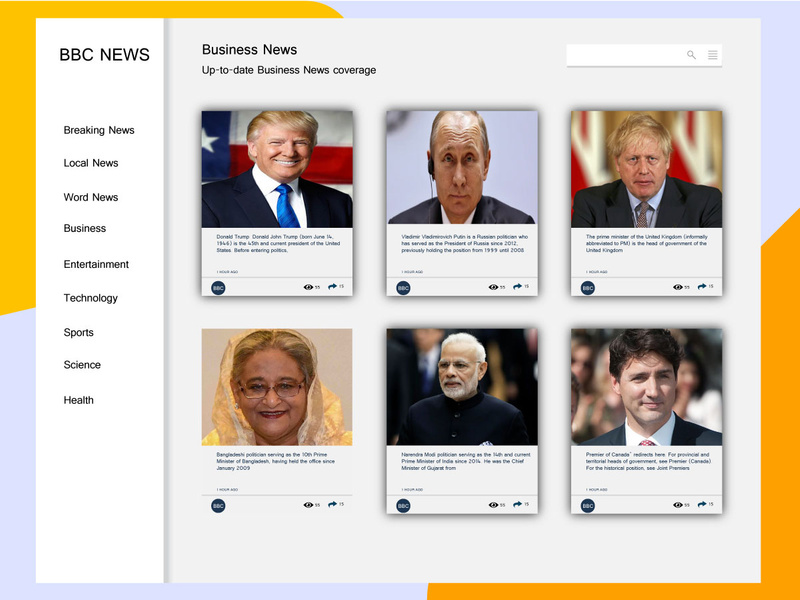
Task: Select Business in the sidebar
Action: coord(85,228)
